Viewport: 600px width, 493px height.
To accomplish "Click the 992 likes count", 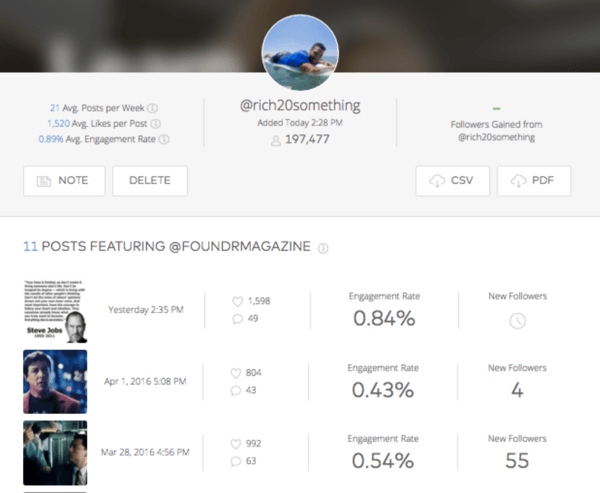I will [x=253, y=444].
